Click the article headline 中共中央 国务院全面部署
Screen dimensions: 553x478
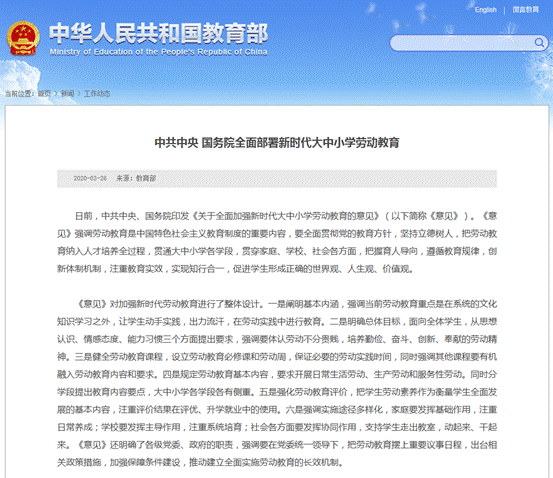click(277, 143)
